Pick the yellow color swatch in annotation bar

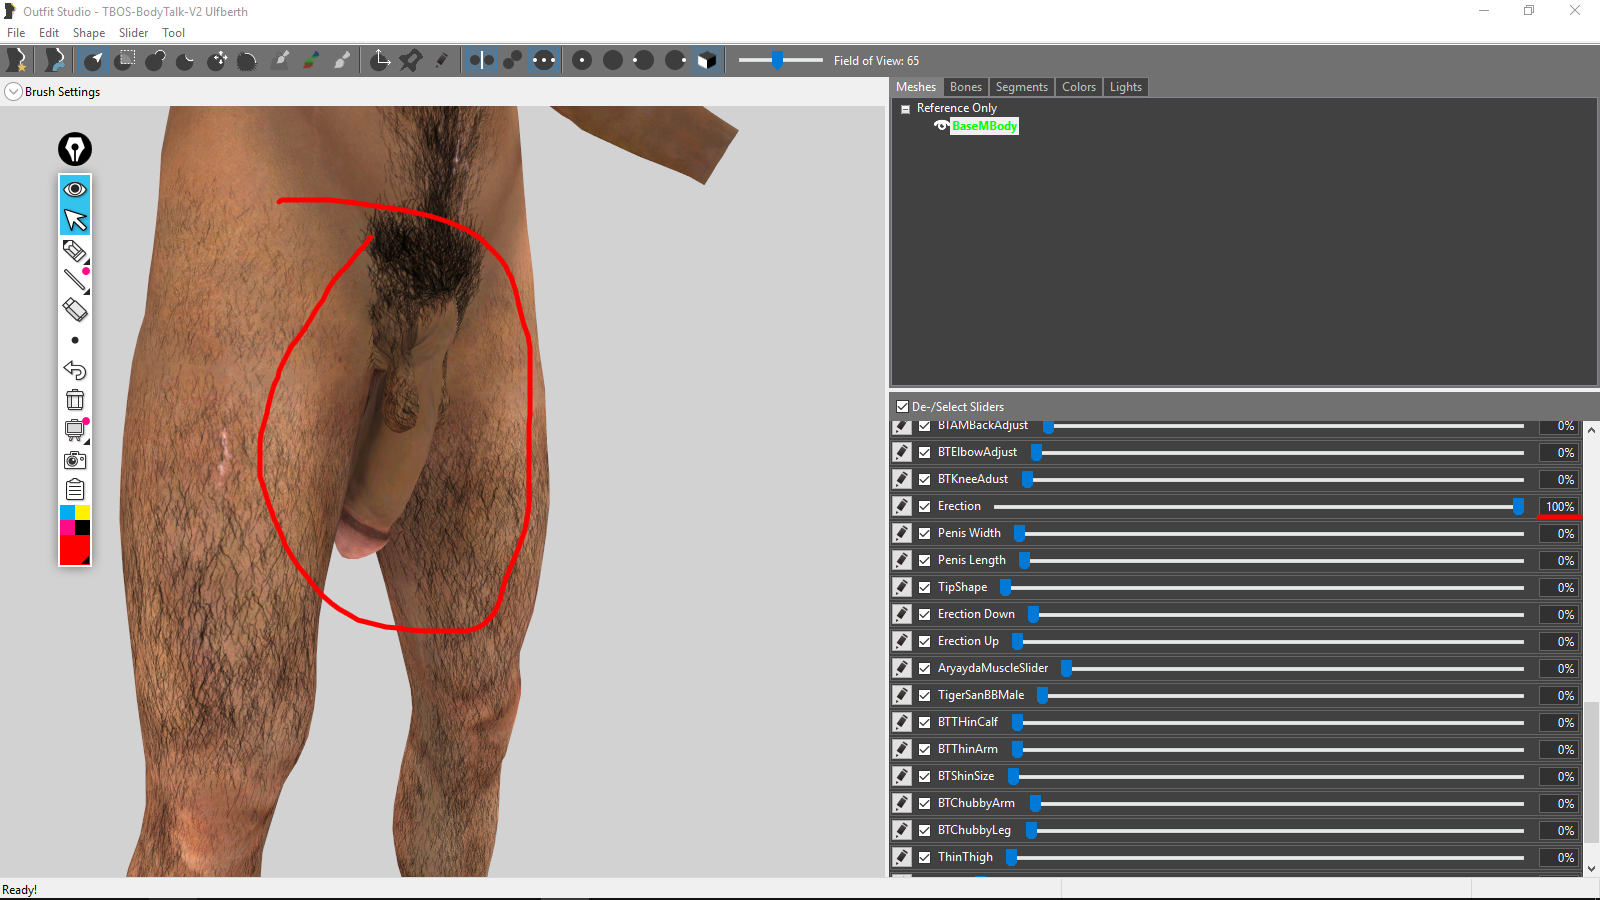(82, 513)
